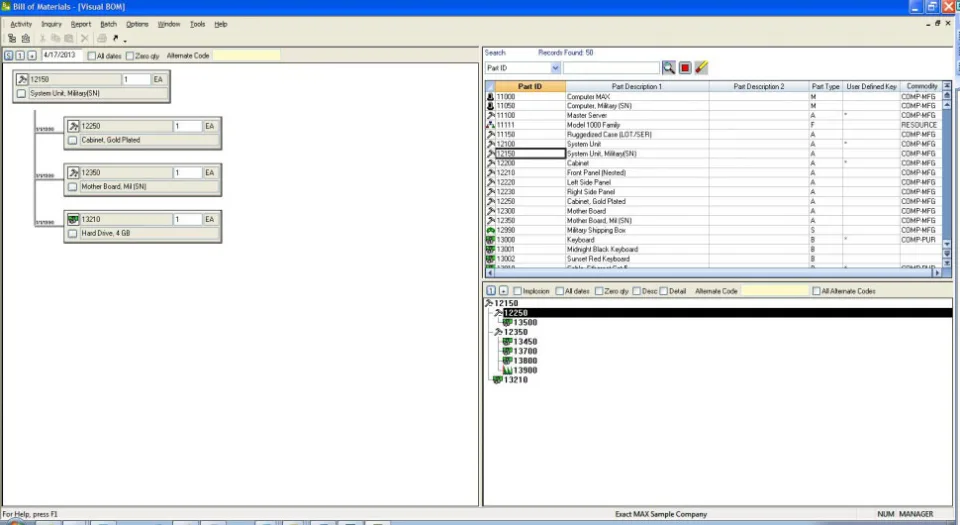Click the chip icon on box 13210

click(73, 219)
